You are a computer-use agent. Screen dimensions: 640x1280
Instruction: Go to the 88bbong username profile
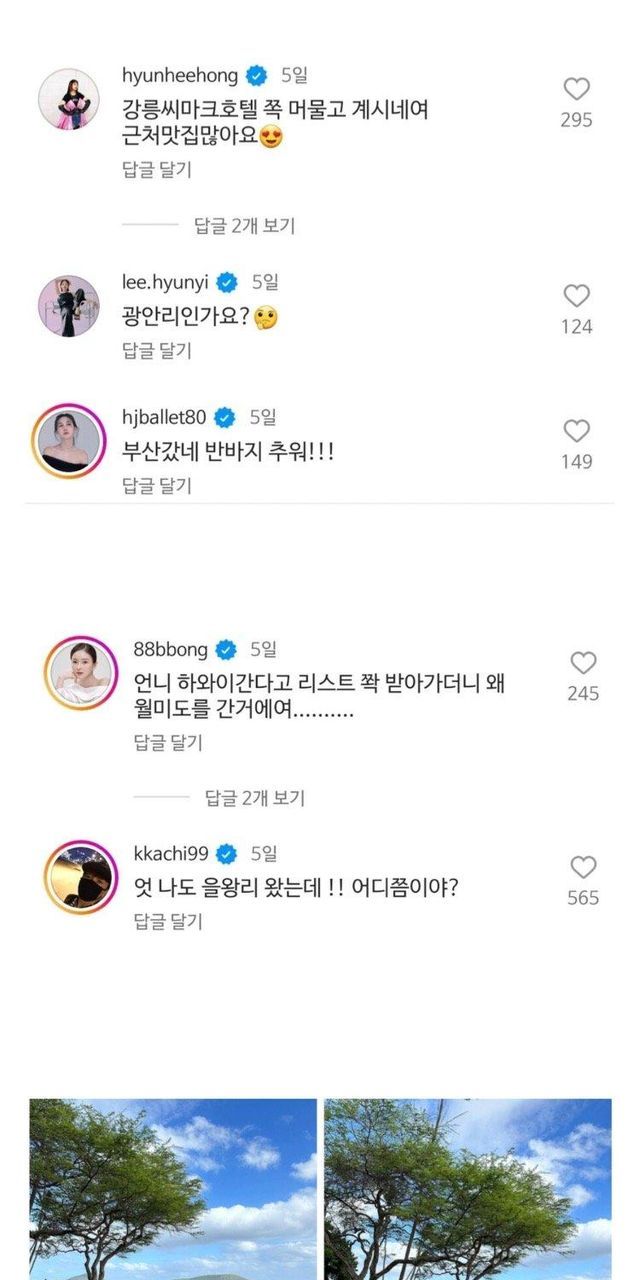point(170,650)
